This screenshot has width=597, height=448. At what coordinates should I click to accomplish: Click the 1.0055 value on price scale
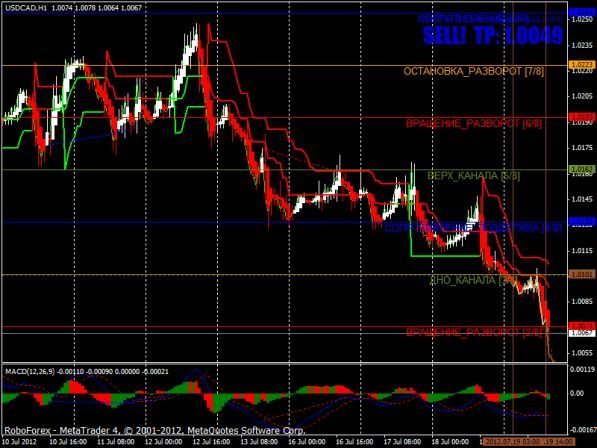(x=582, y=353)
